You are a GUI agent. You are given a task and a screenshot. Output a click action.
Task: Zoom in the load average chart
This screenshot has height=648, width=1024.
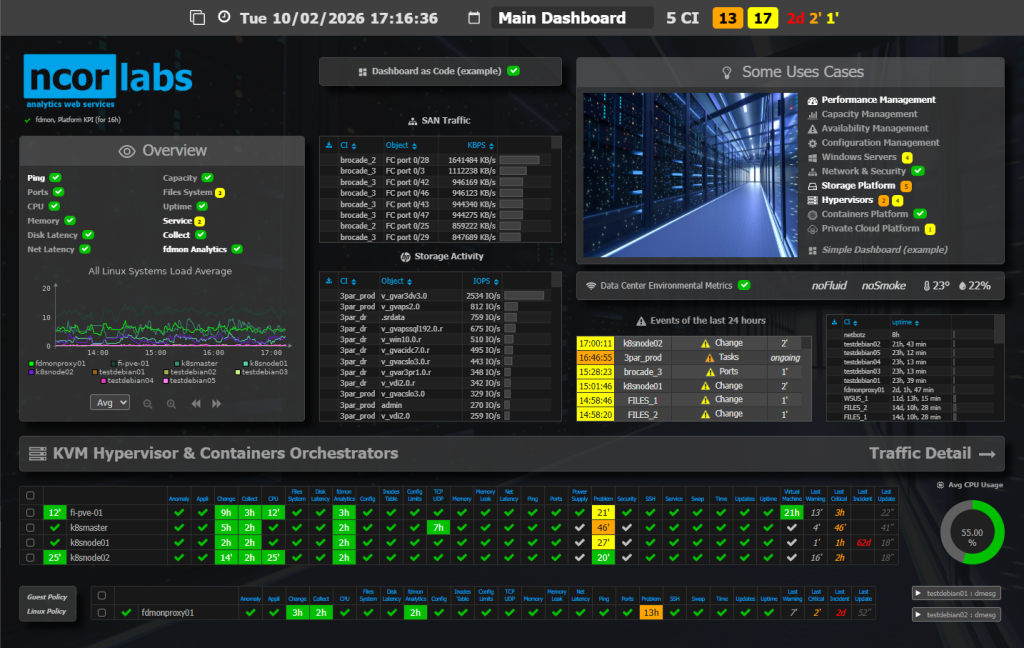(x=171, y=403)
